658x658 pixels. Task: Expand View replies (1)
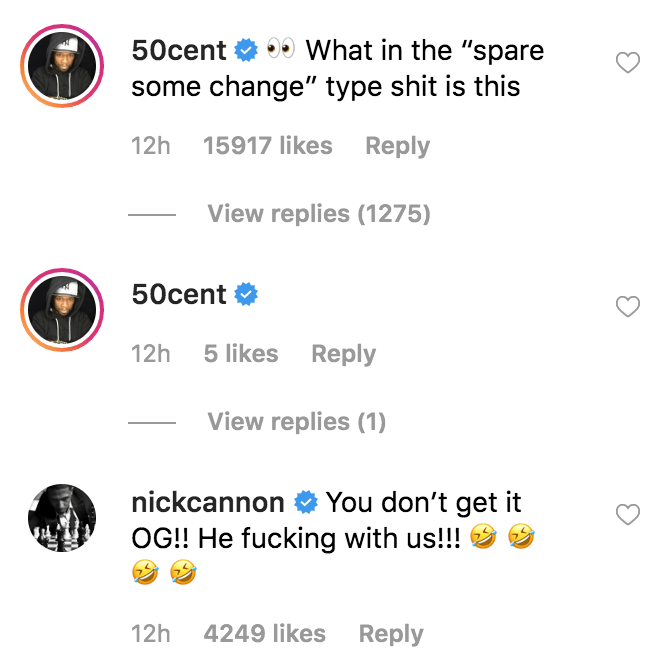pos(296,422)
